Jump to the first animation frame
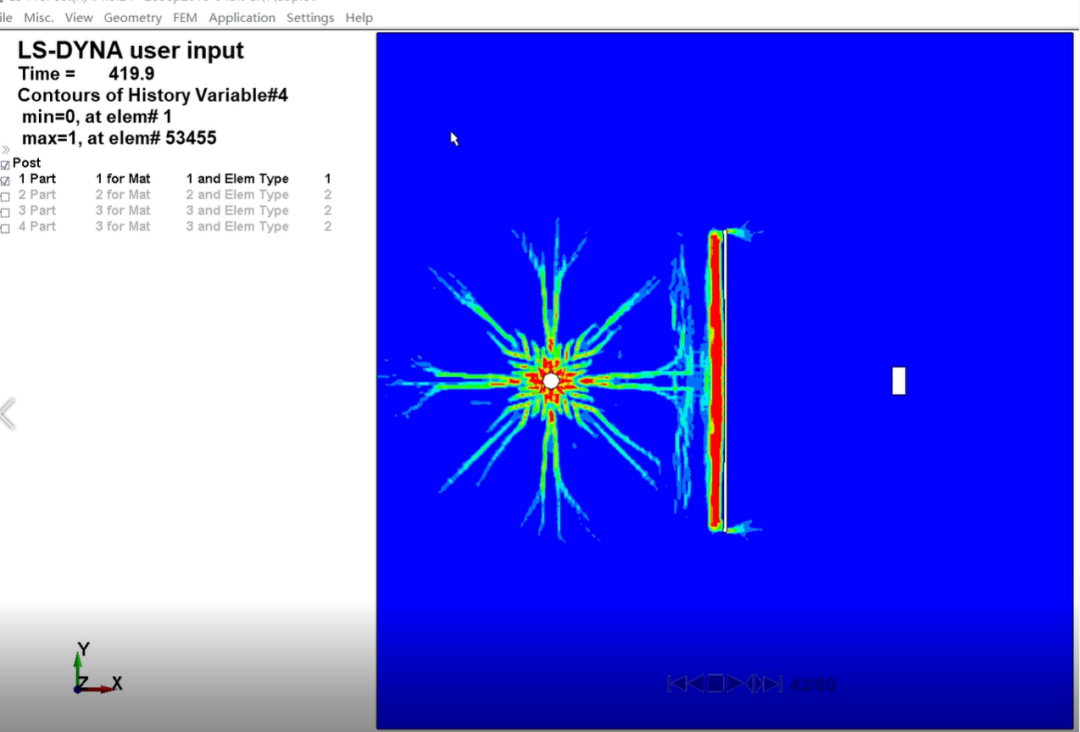 click(x=677, y=684)
